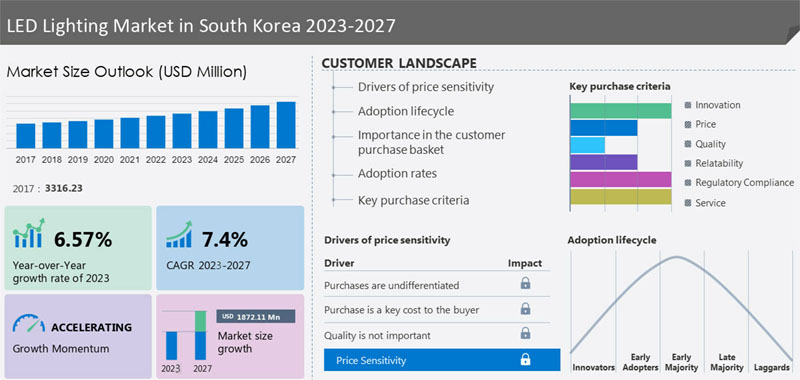Viewport: 800px width, 380px height.
Task: Click the Key purchase criteria chart title
Action: tap(620, 87)
